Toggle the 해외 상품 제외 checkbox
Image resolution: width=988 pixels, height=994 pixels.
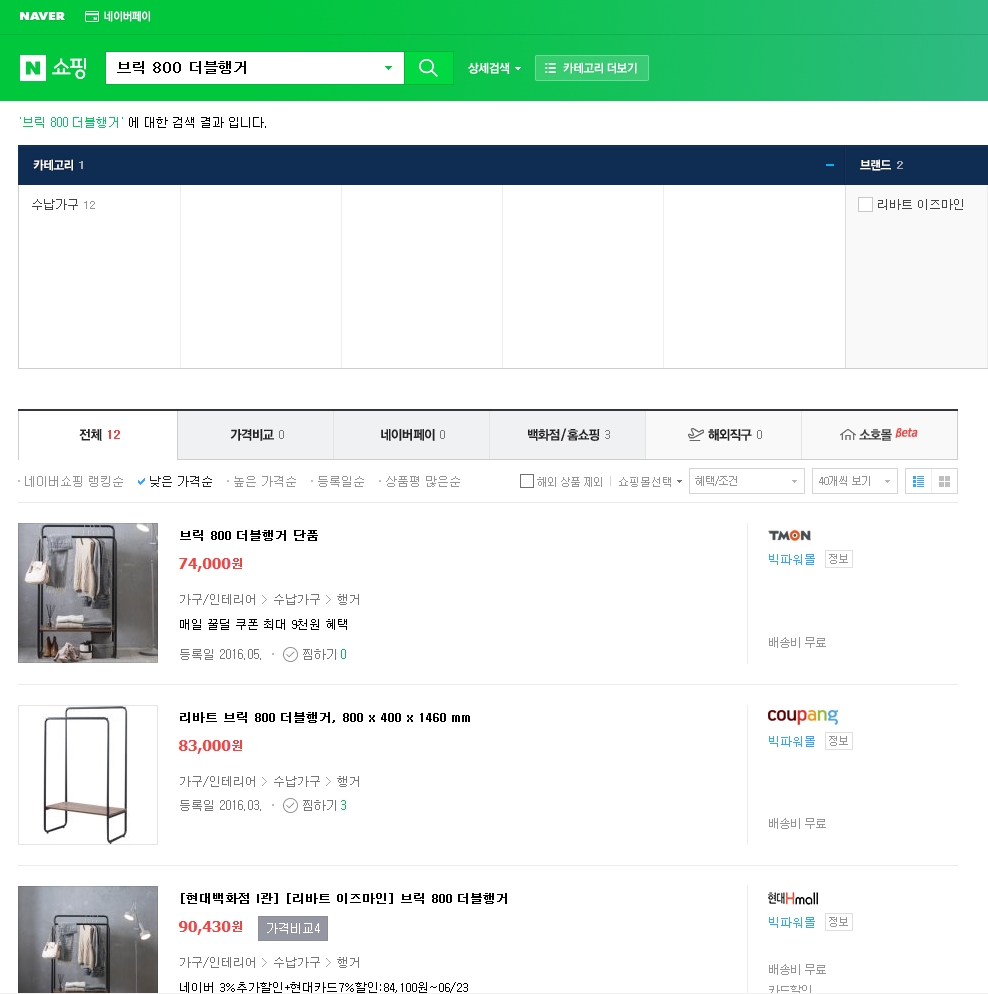pos(527,481)
